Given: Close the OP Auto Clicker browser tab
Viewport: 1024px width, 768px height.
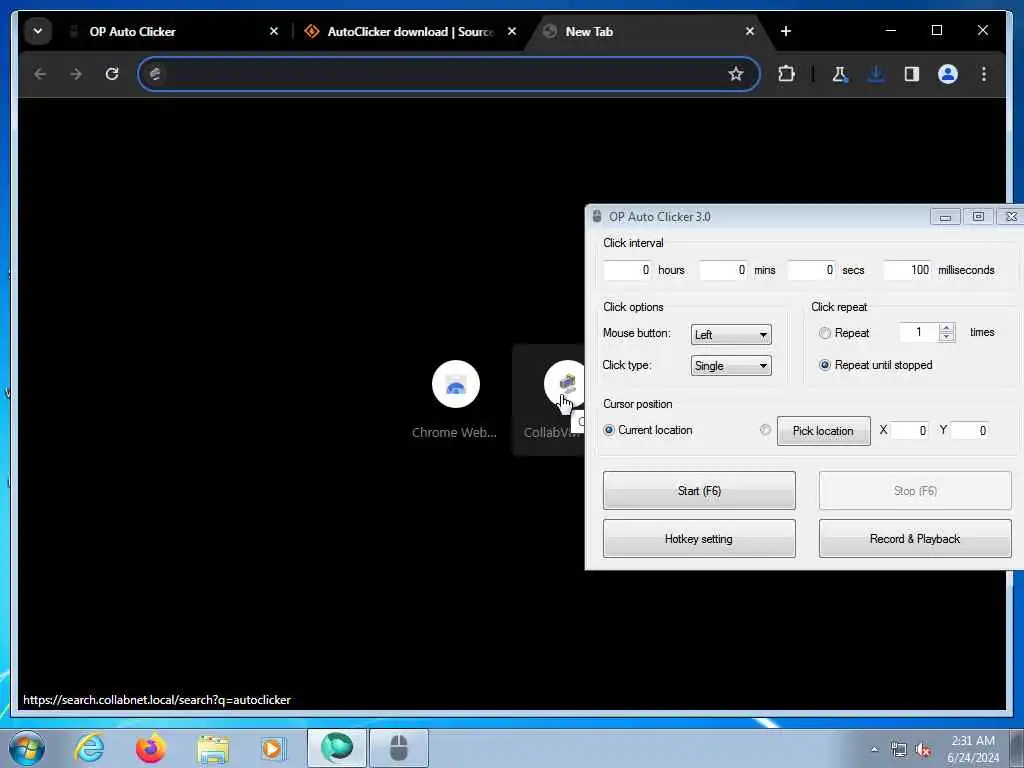Looking at the screenshot, I should point(274,31).
